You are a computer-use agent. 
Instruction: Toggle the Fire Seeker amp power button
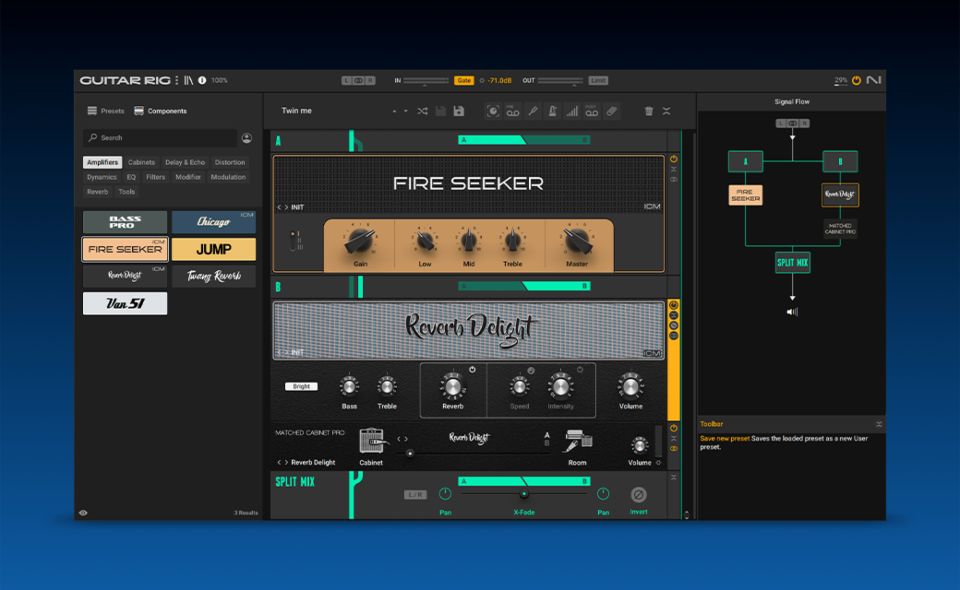(673, 159)
